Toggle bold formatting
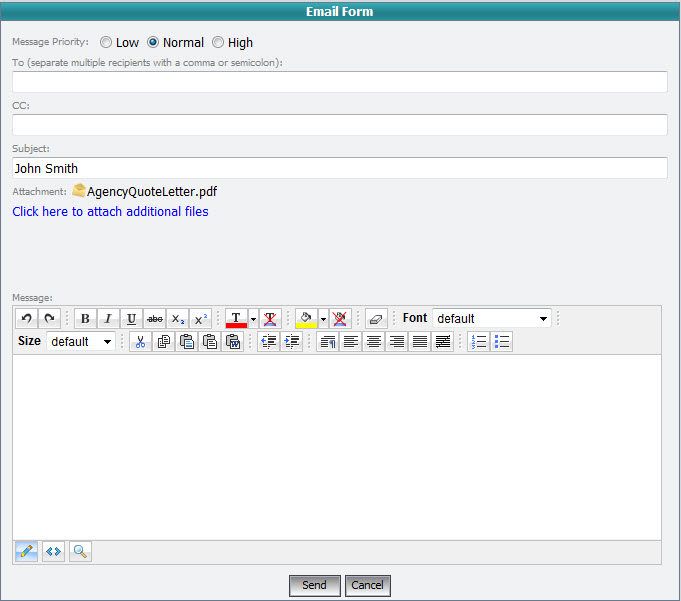This screenshot has width=681, height=601. pos(86,319)
